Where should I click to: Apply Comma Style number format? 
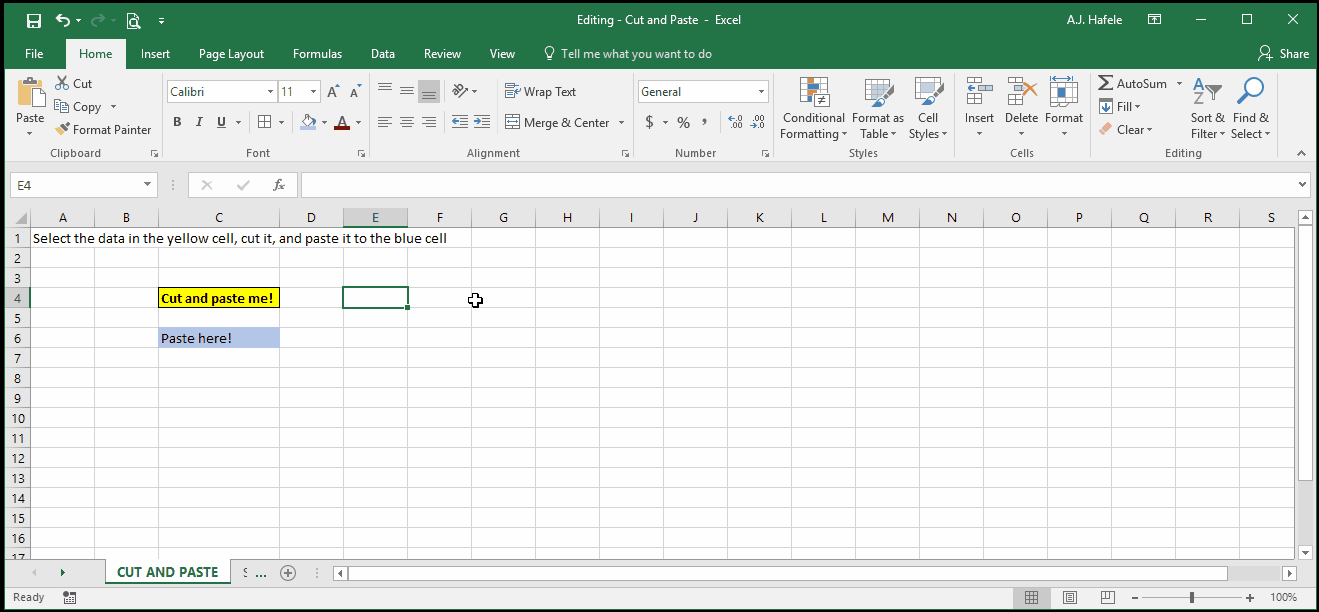(x=705, y=122)
